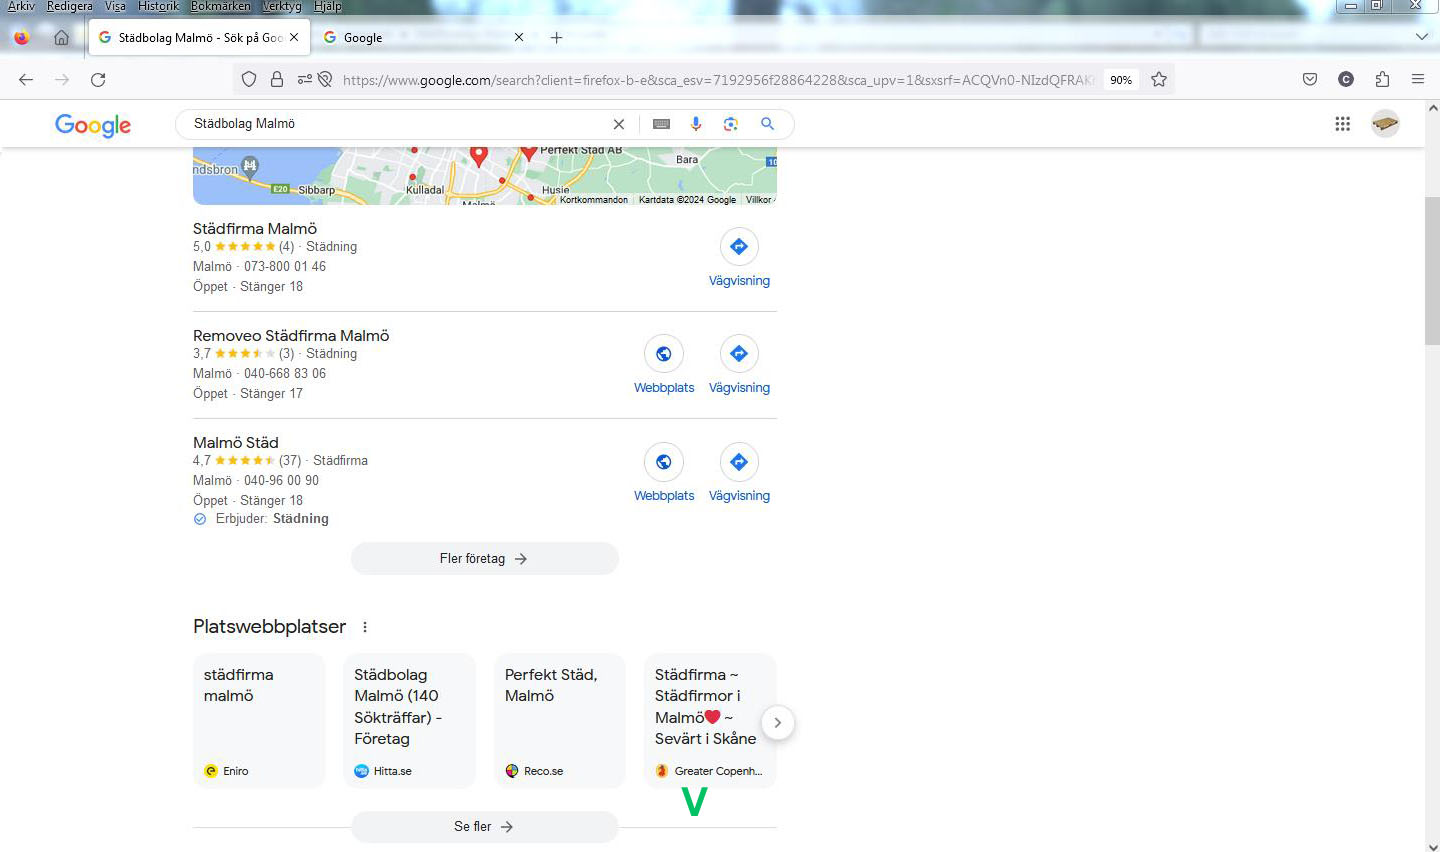Open the list all tabs dropdown
1440x852 pixels.
point(1421,37)
